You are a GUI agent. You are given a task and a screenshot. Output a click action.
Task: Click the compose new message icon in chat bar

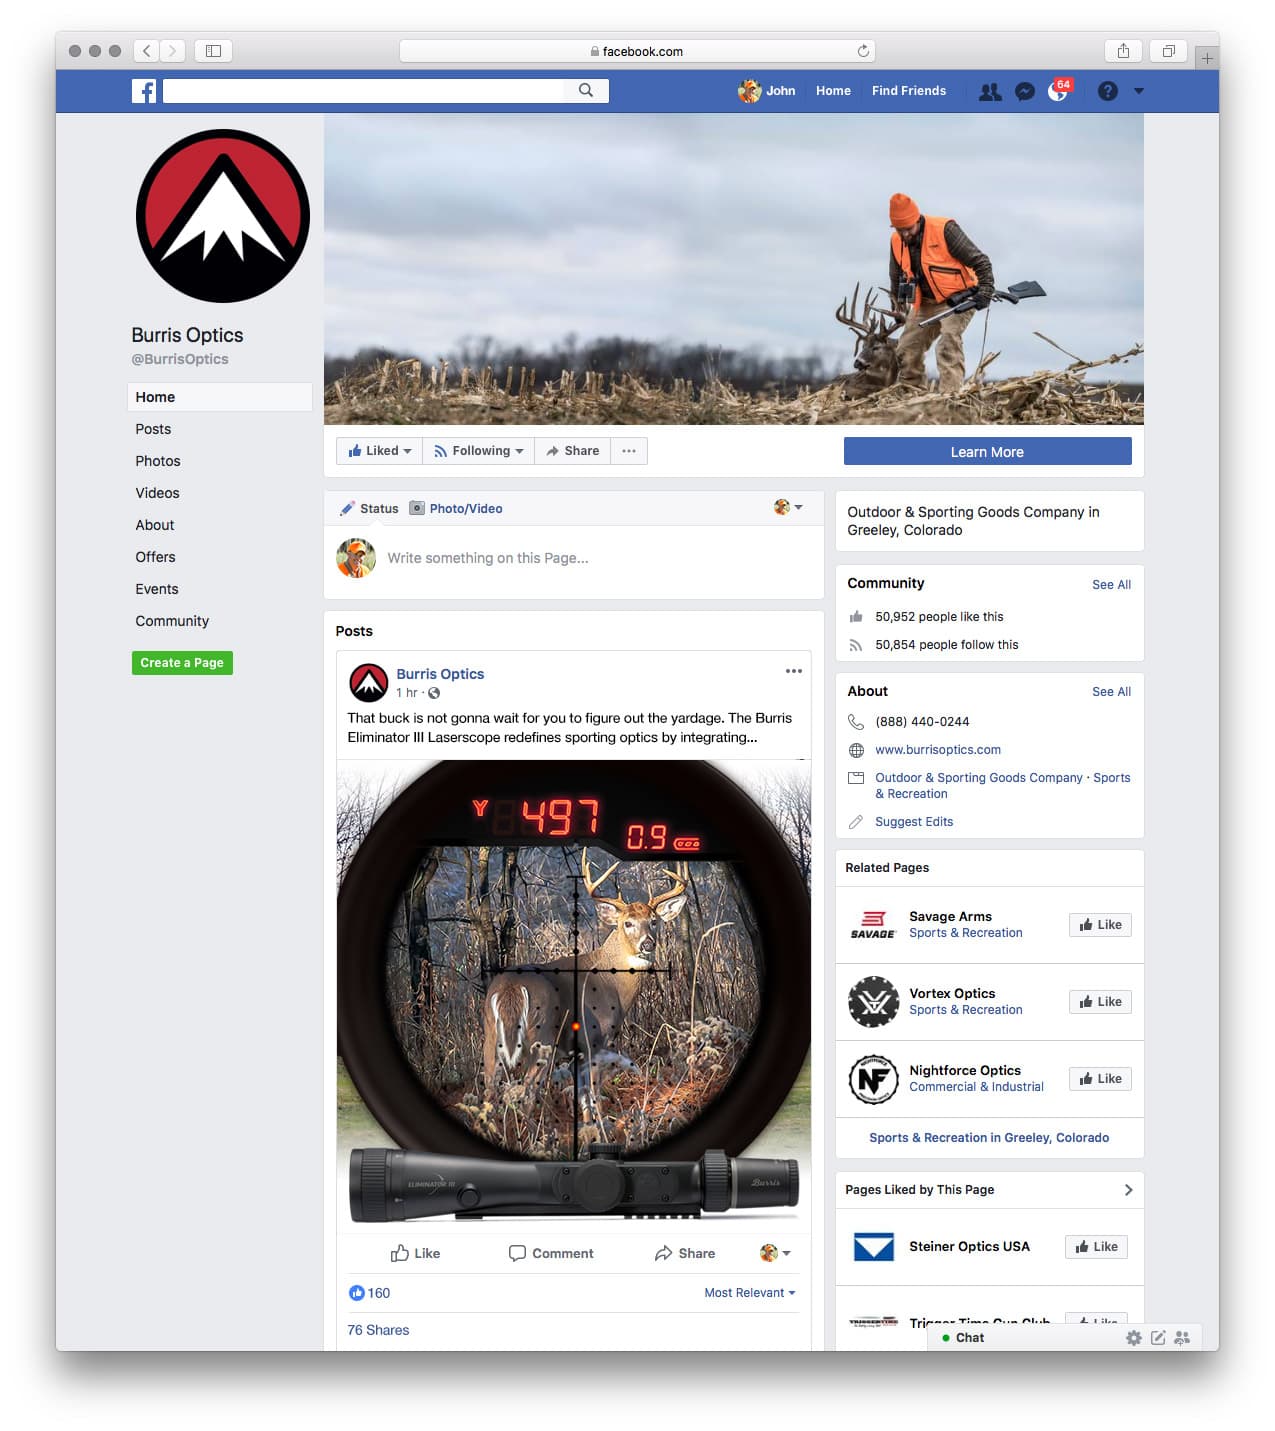pyautogui.click(x=1158, y=1338)
